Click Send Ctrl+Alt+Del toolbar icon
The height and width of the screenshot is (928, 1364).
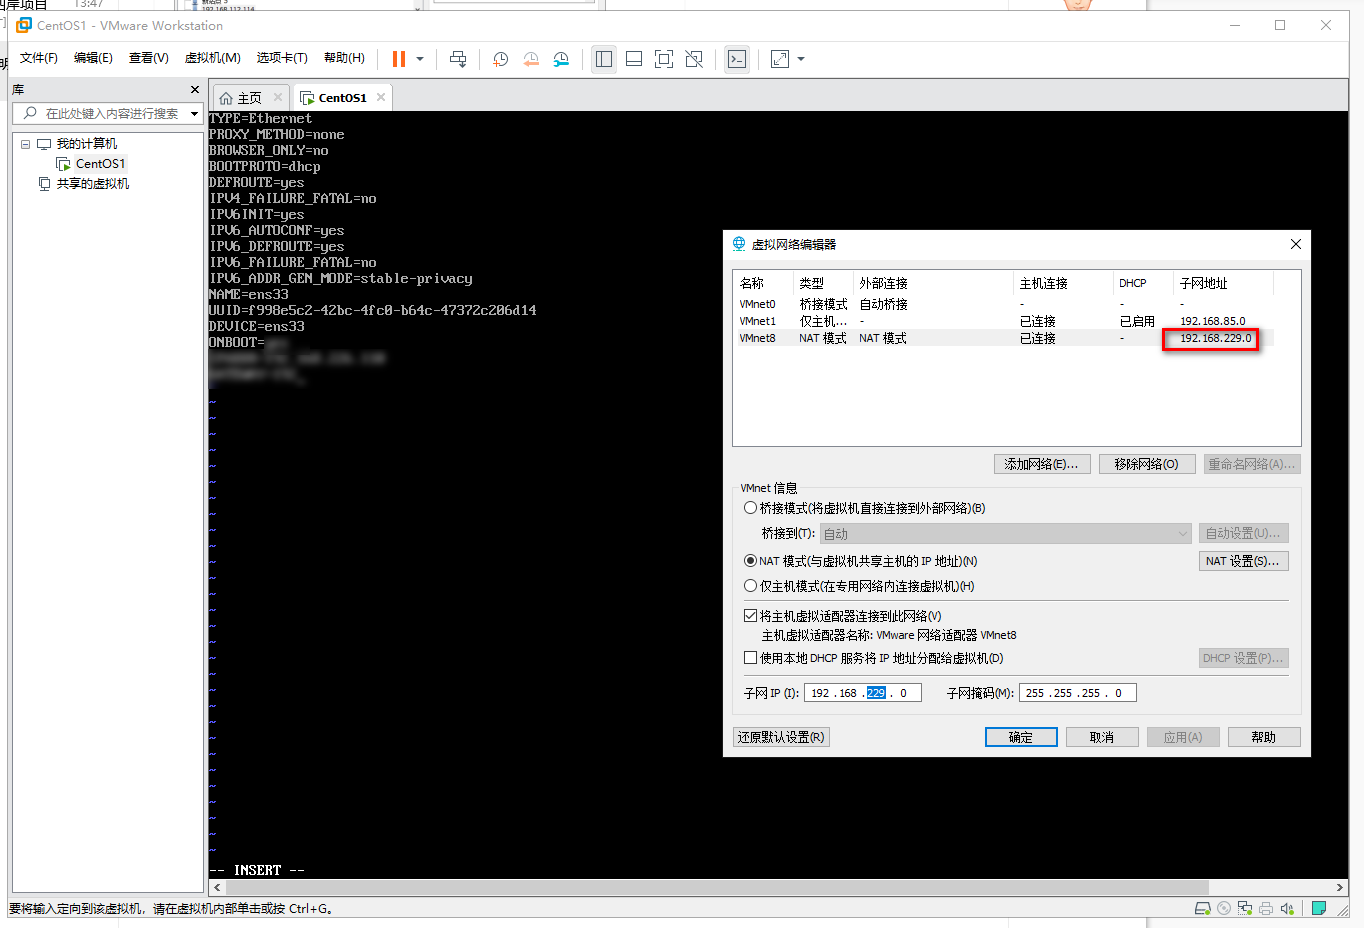(458, 59)
